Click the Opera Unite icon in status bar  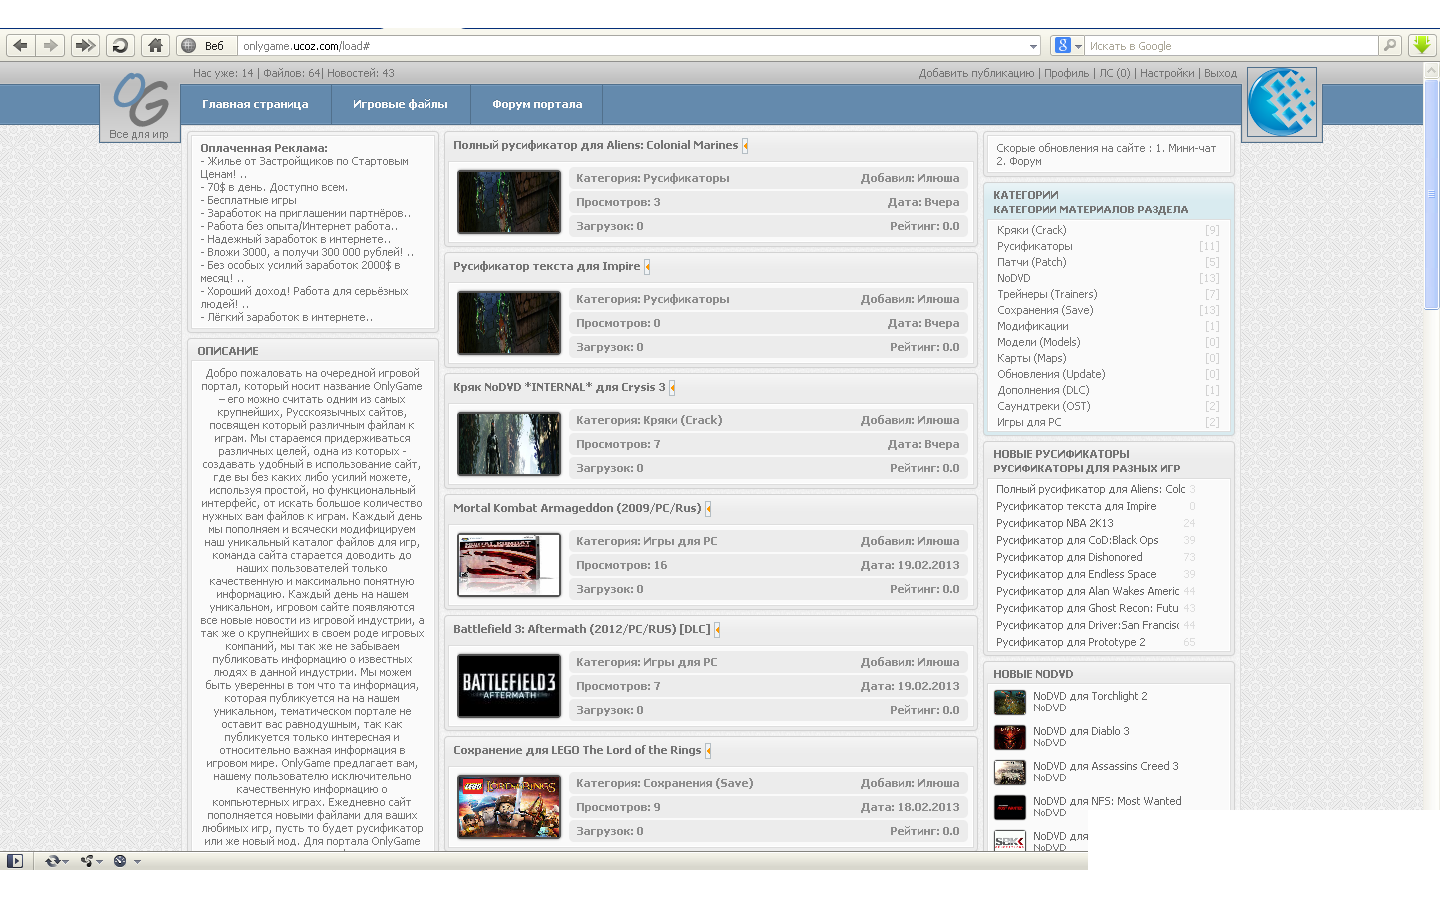pyautogui.click(x=87, y=860)
